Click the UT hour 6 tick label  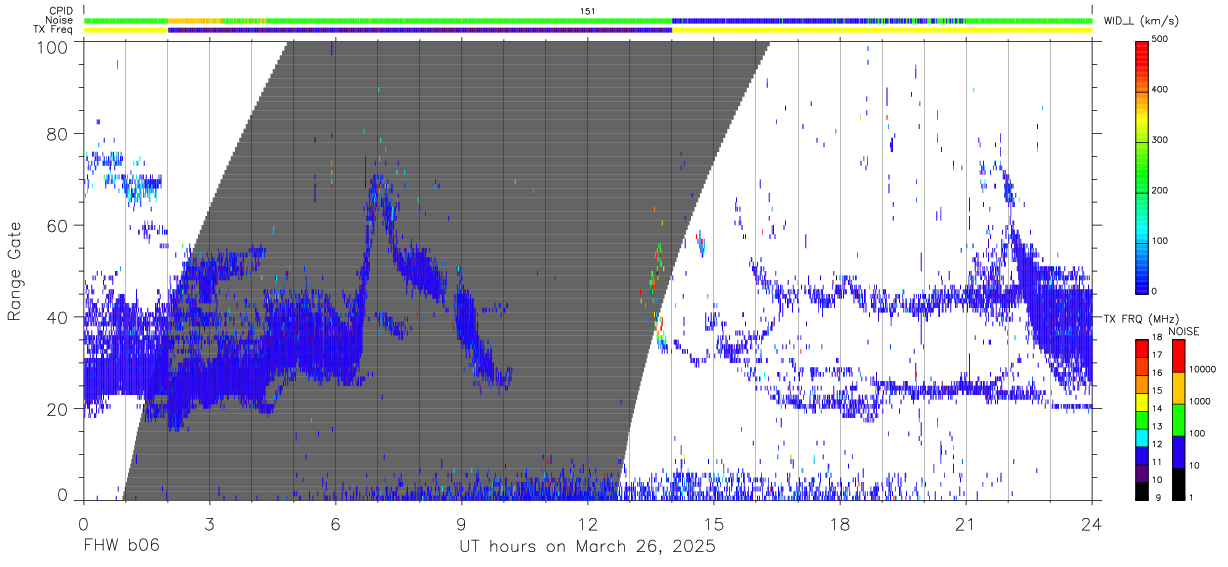[x=335, y=524]
